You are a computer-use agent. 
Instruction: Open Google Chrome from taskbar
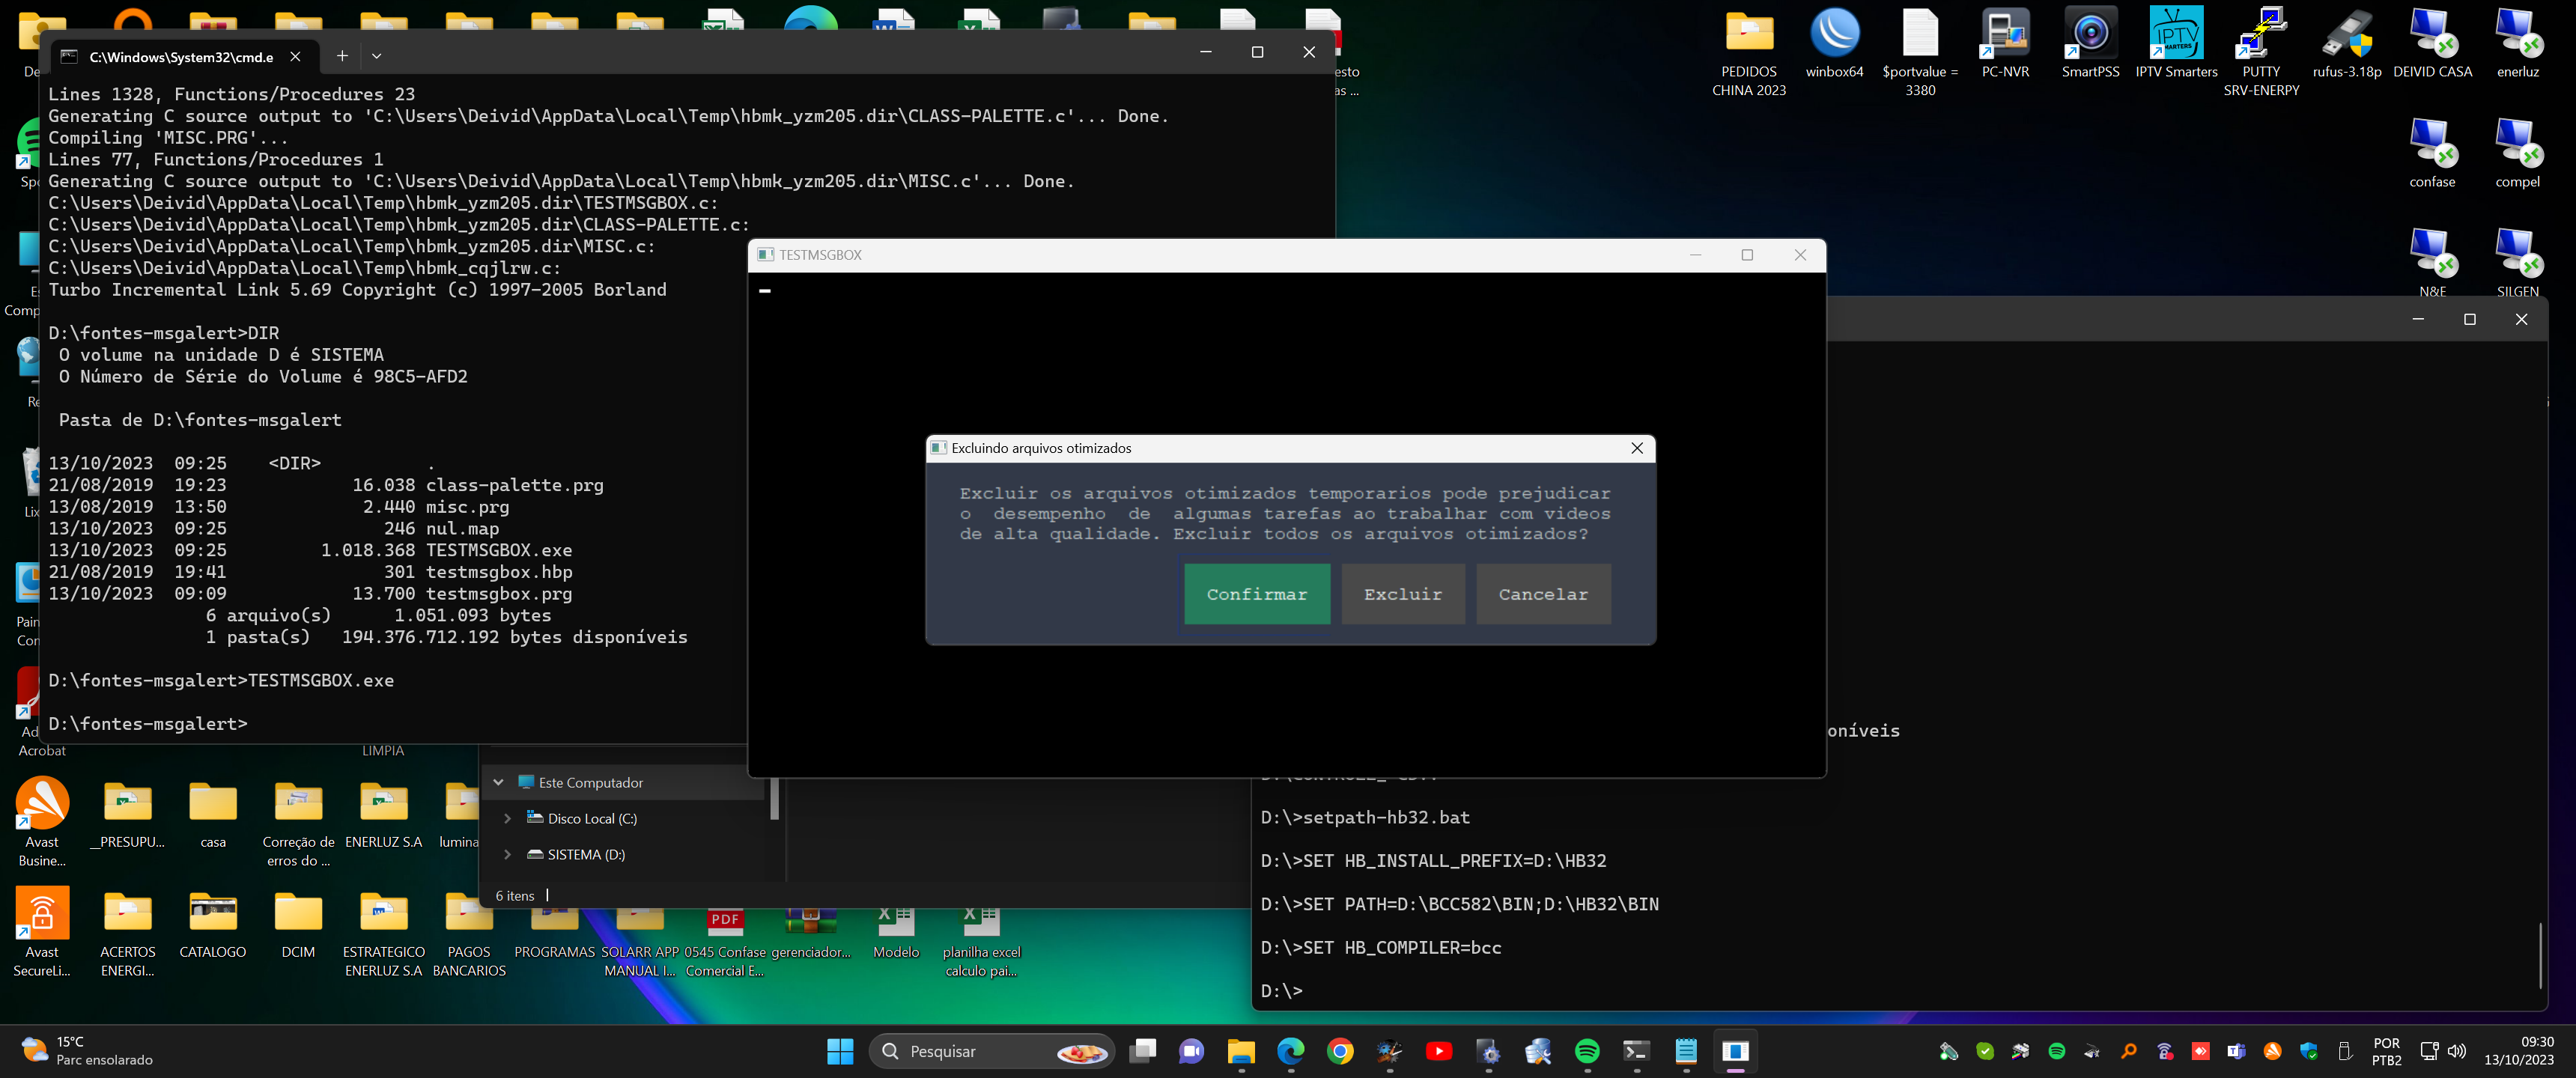click(1340, 1051)
